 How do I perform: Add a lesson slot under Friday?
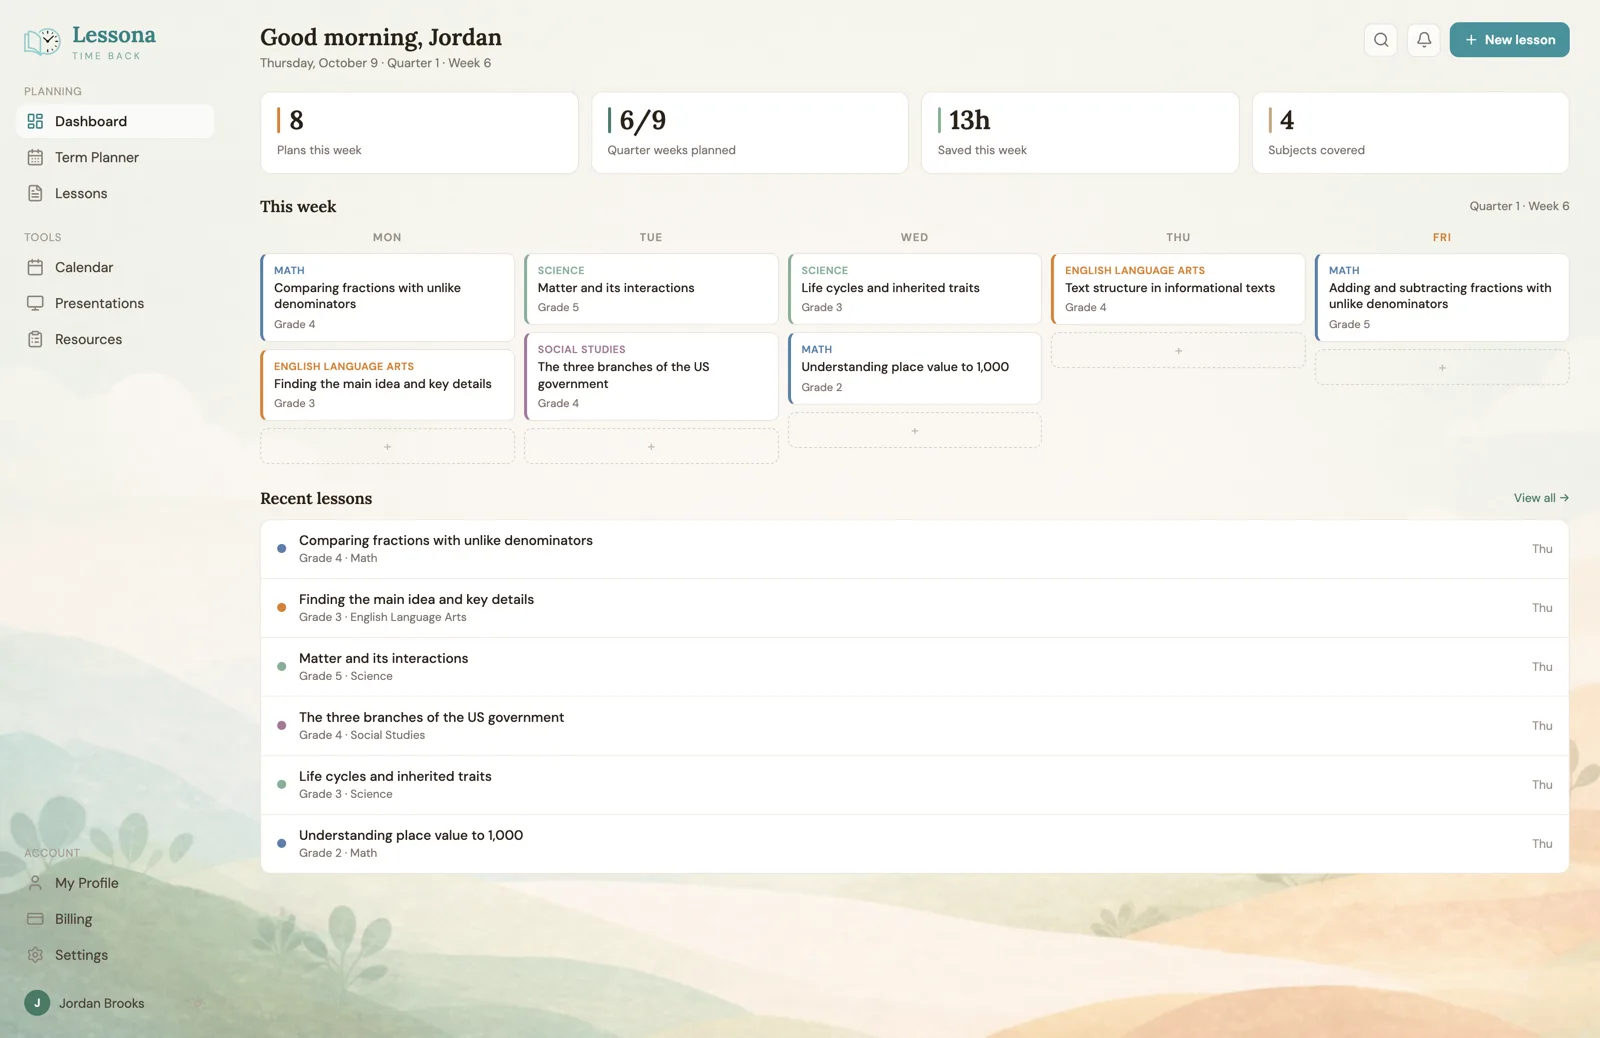tap(1442, 367)
